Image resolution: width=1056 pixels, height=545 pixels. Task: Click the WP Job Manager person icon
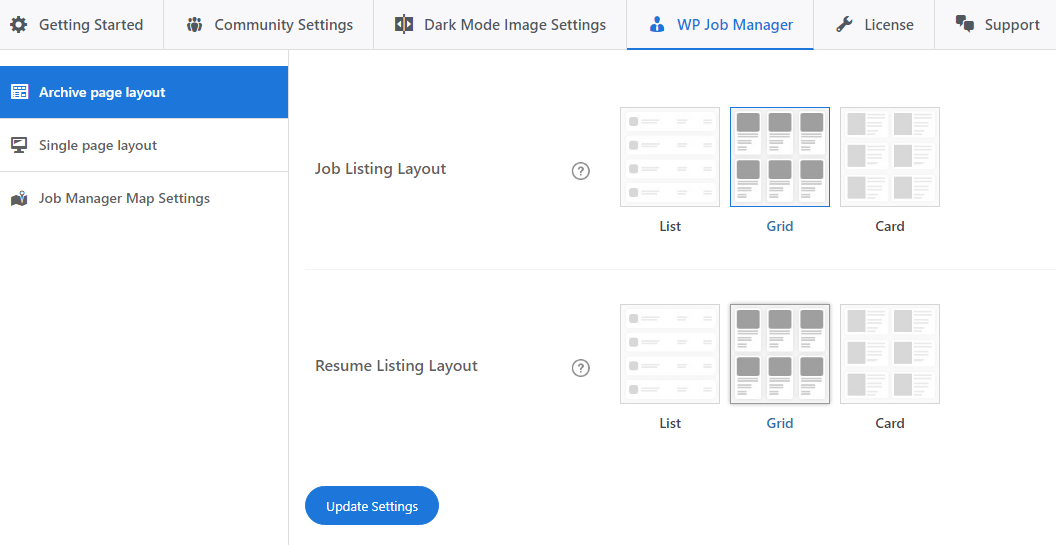pos(657,25)
